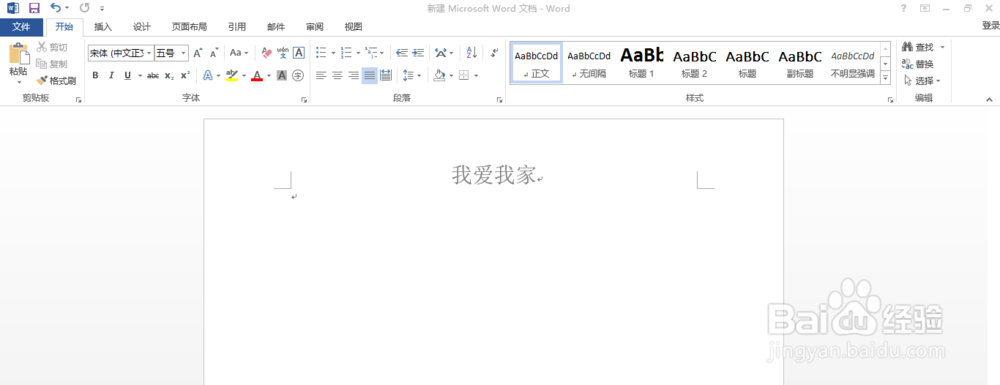The width and height of the screenshot is (1000, 385).
Task: Click the Sign in (登录) link
Action: (x=990, y=25)
